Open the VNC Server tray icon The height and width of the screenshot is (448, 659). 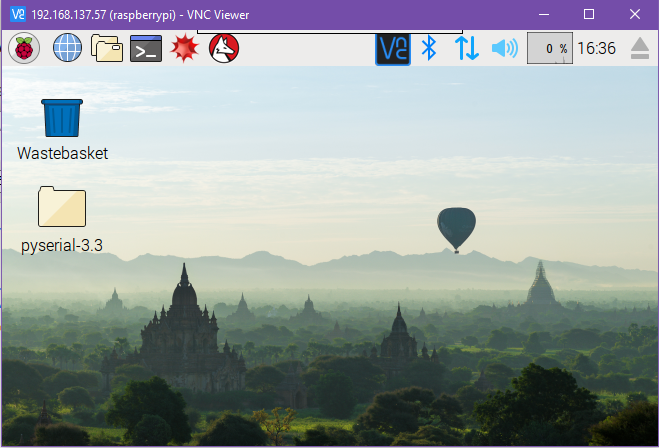pyautogui.click(x=393, y=49)
